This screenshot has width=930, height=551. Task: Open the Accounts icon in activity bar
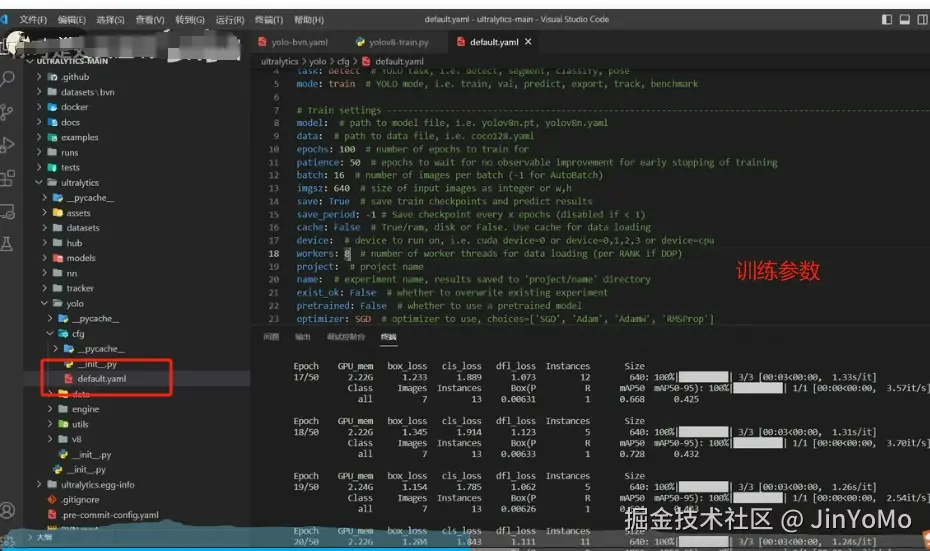coord(7,510)
